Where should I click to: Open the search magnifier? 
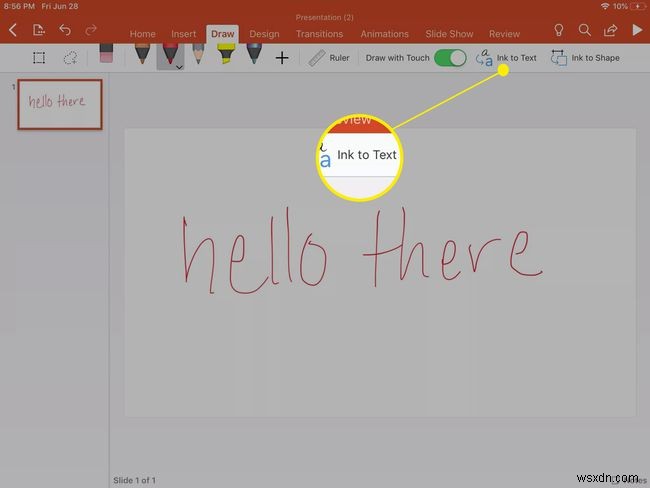tap(585, 30)
